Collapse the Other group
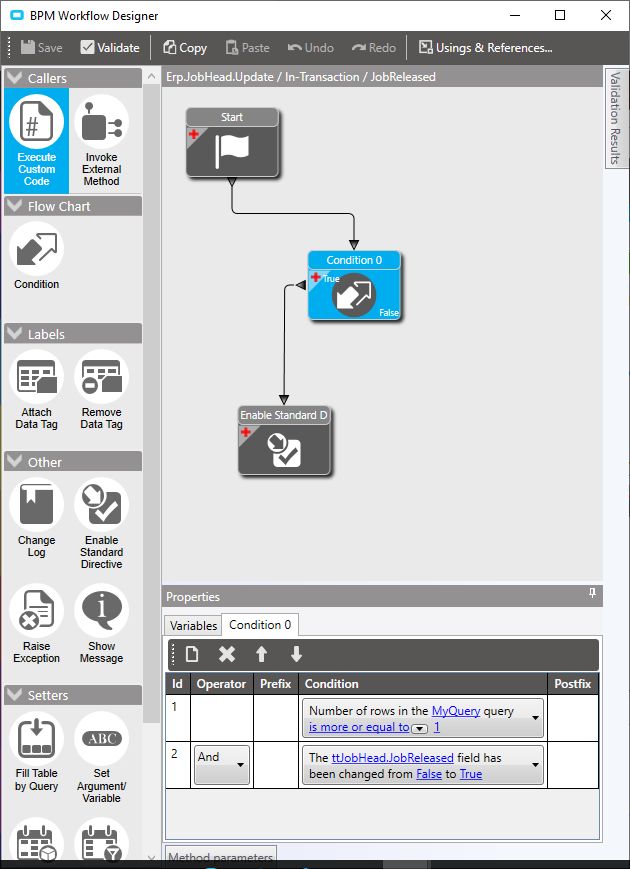Viewport: 630px width, 869px height. (x=15, y=462)
